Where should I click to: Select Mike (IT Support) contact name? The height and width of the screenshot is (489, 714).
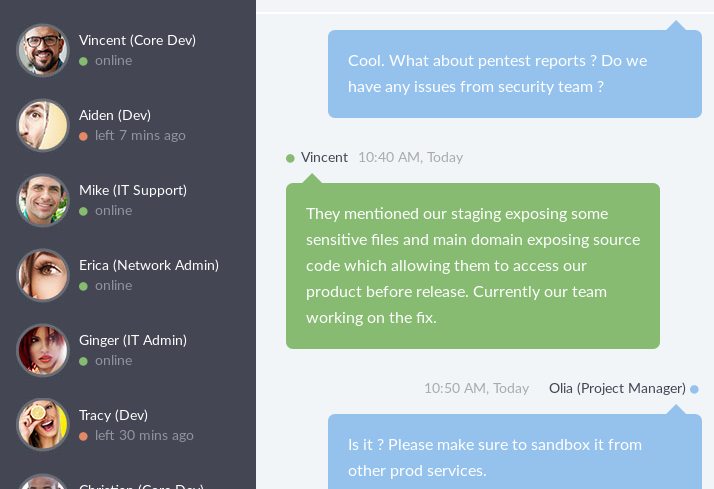tap(133, 190)
